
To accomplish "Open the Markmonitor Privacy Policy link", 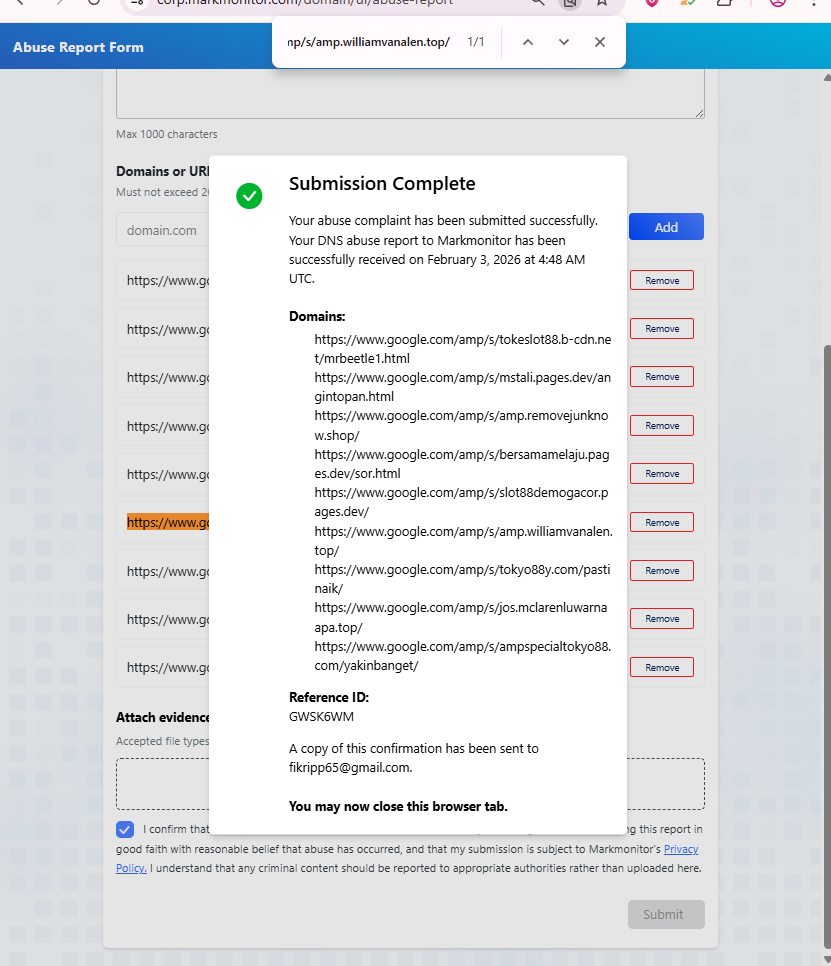I will coord(681,849).
